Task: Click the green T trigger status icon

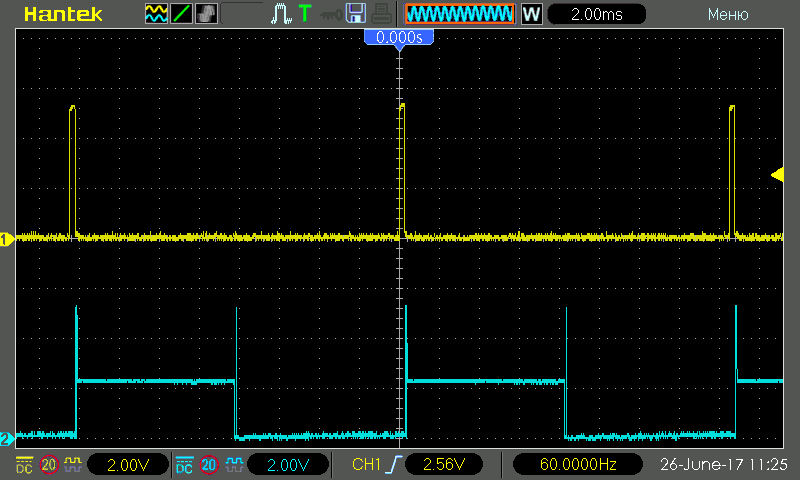Action: [304, 14]
